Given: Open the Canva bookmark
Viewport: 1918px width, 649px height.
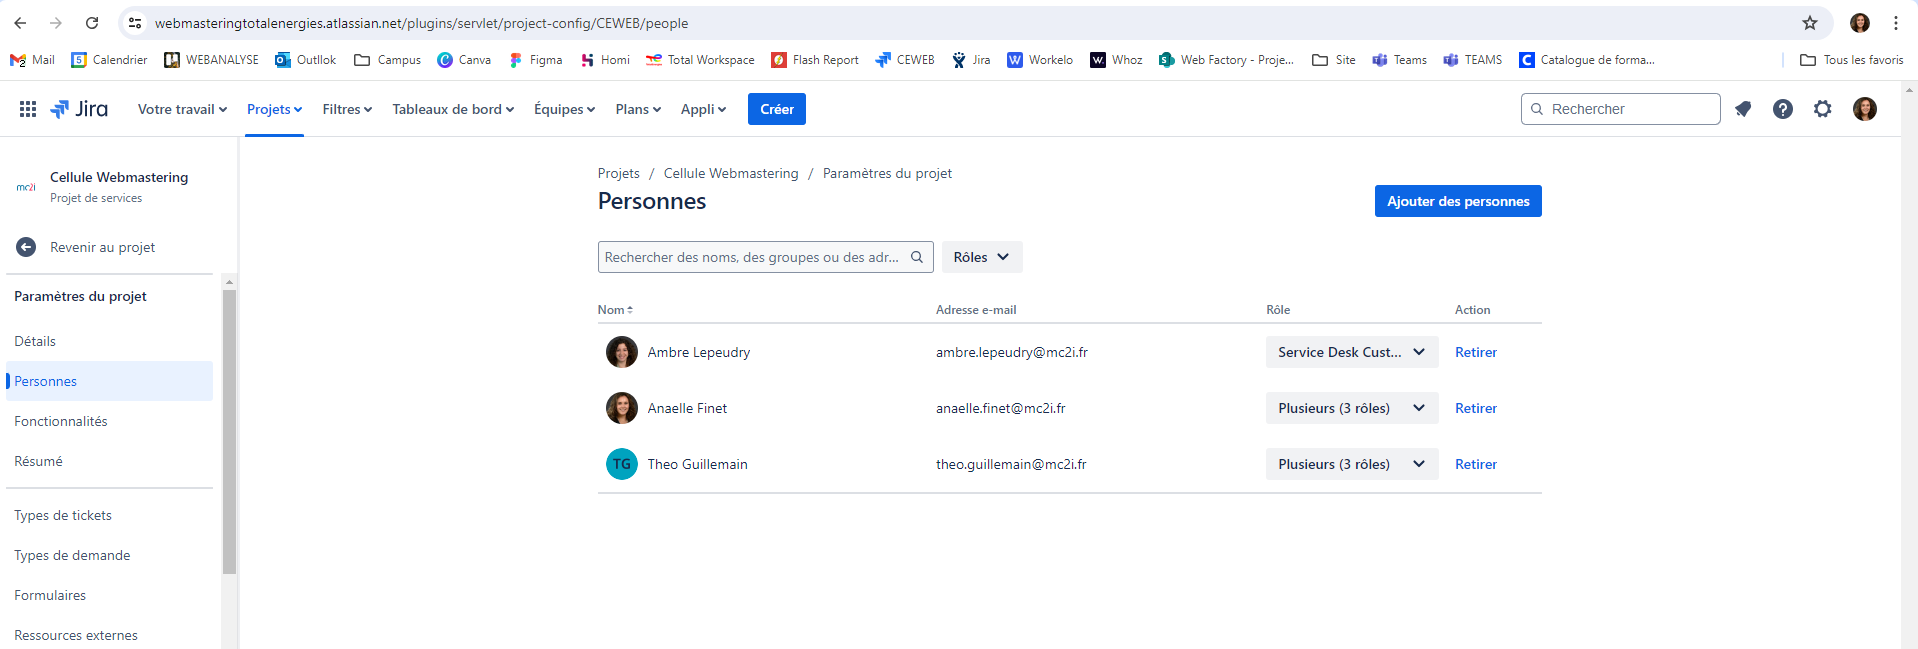Looking at the screenshot, I should pyautogui.click(x=464, y=60).
